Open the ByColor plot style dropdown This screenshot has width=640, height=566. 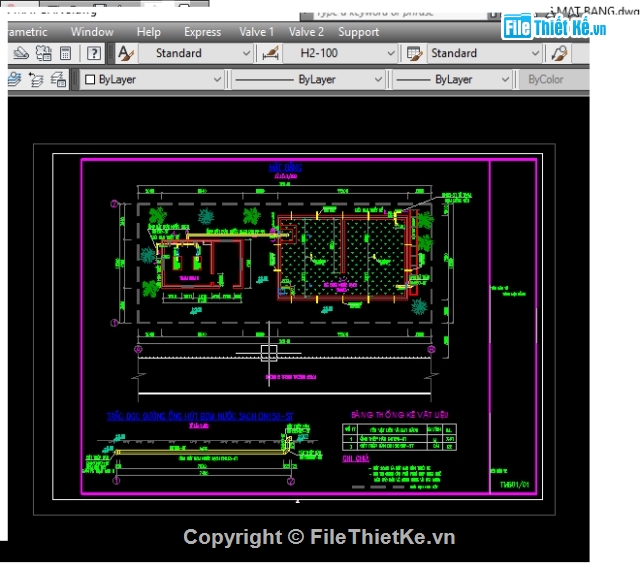(553, 79)
